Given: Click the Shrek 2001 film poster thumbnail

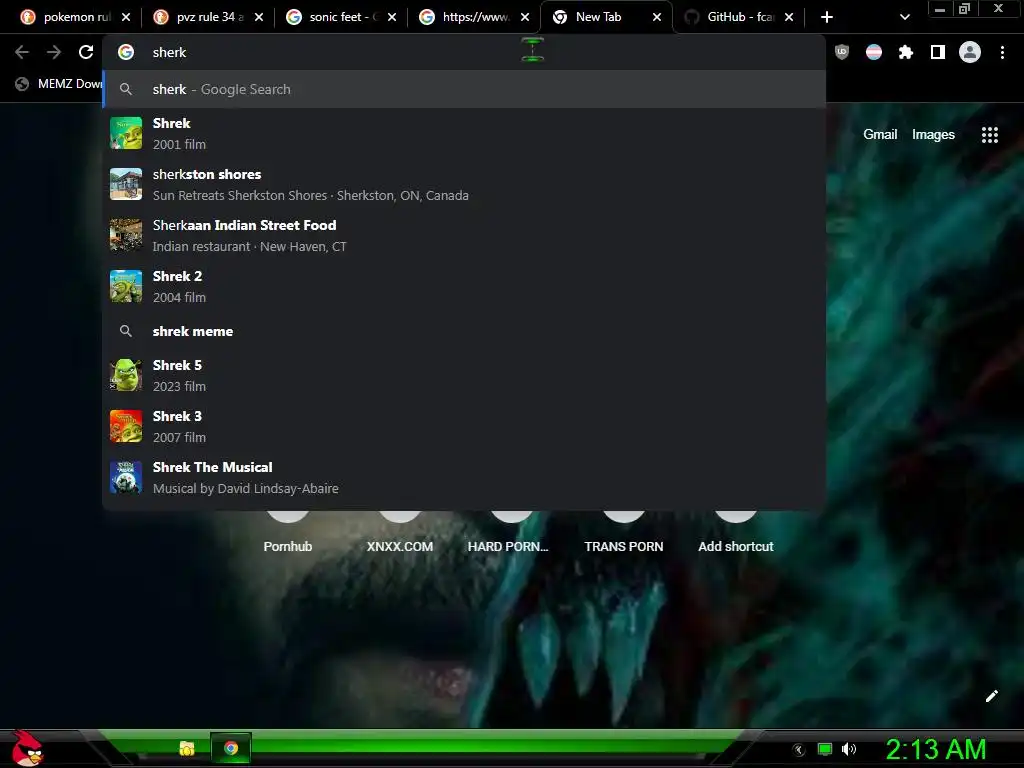Looking at the screenshot, I should 126,133.
